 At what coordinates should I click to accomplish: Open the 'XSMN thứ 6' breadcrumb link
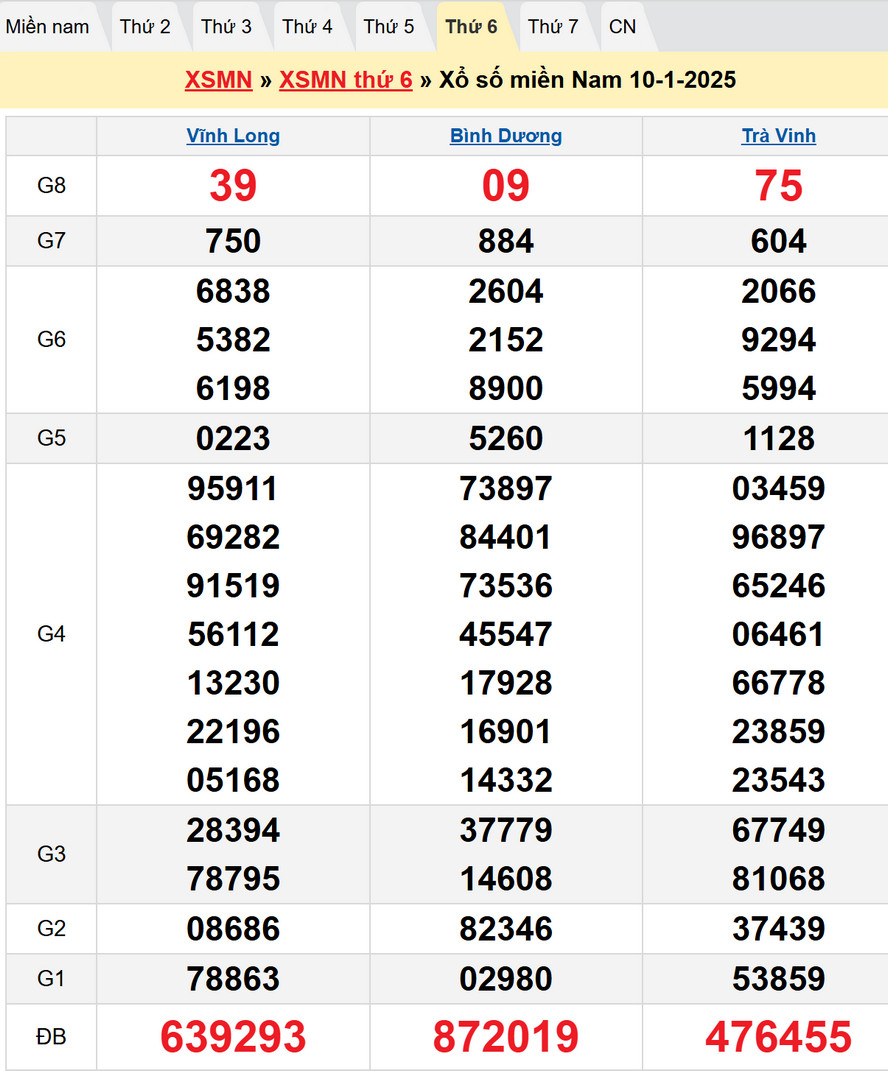point(345,80)
